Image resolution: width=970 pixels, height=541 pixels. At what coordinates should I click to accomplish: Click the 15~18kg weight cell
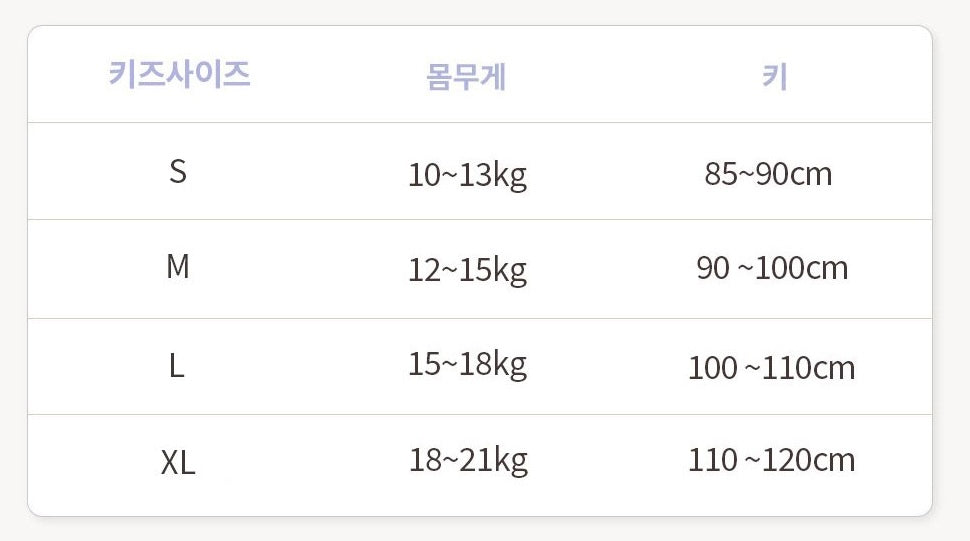point(467,364)
